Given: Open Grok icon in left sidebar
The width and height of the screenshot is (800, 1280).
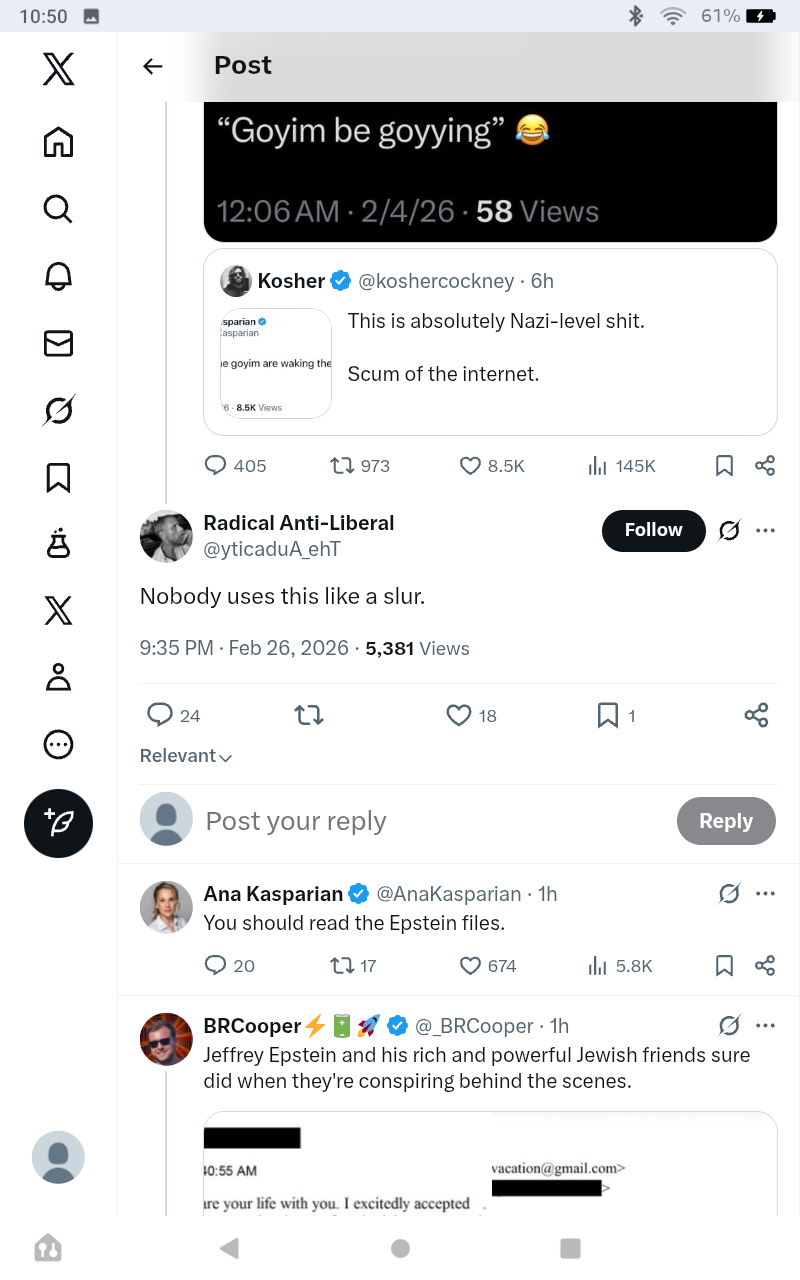Looking at the screenshot, I should pos(58,410).
